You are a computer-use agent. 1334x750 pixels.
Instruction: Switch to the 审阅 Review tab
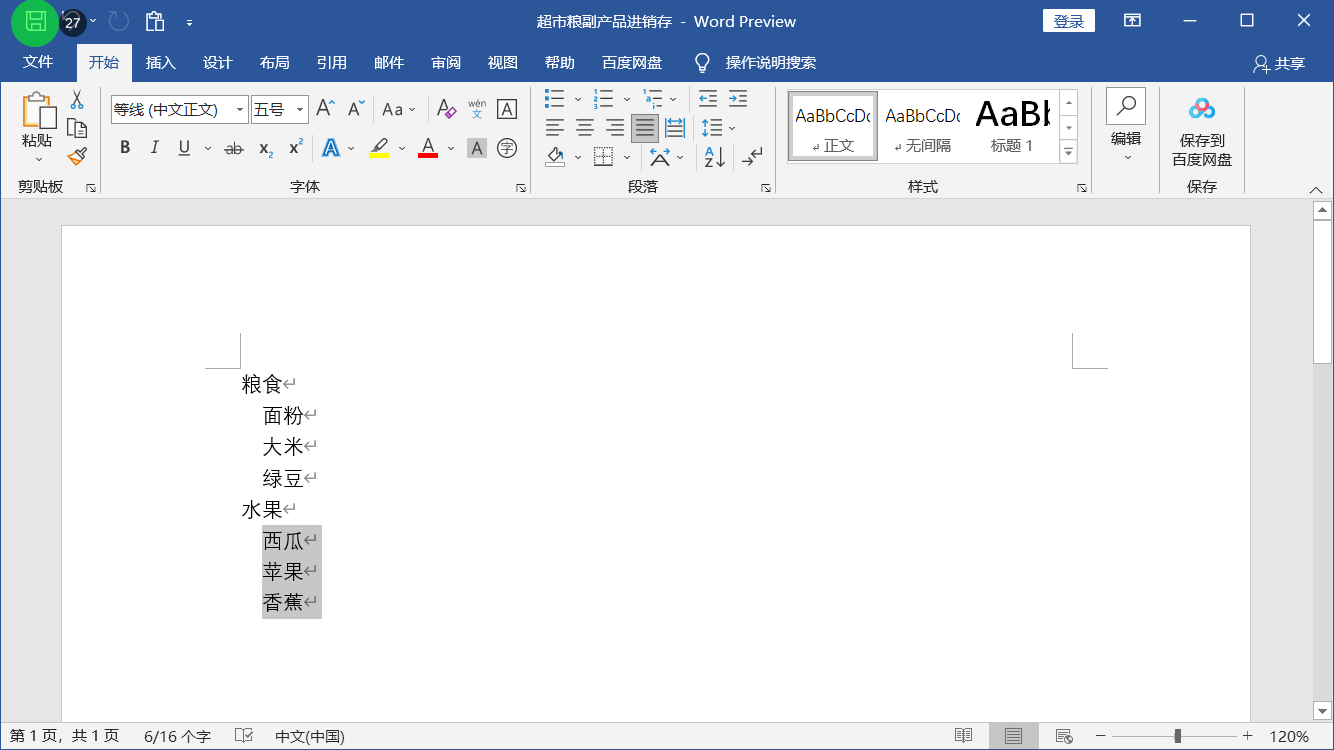pyautogui.click(x=446, y=62)
